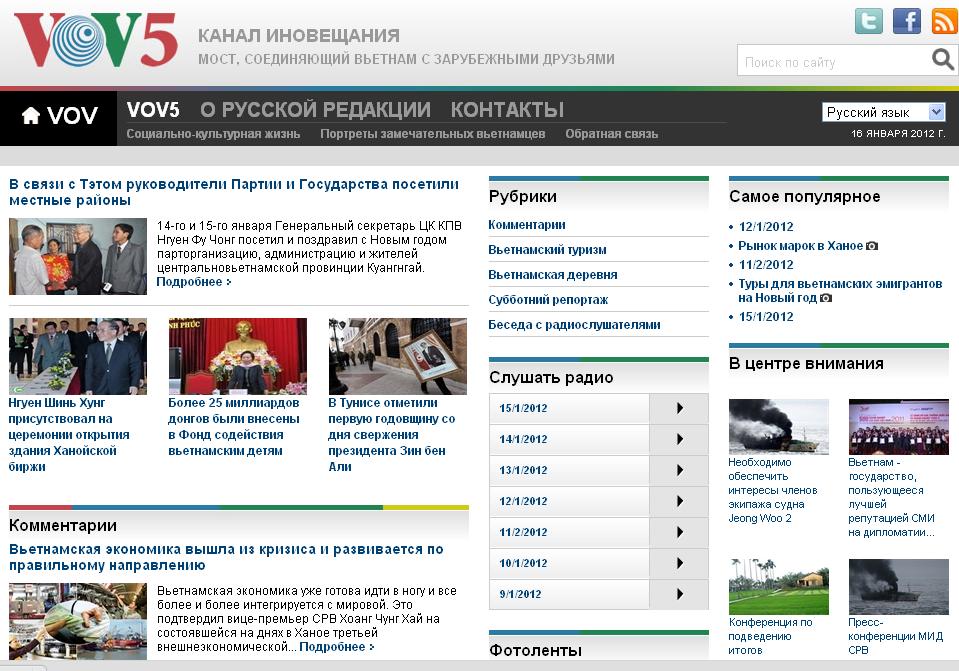Click the search magnifier icon
The image size is (959, 671).
[941, 60]
